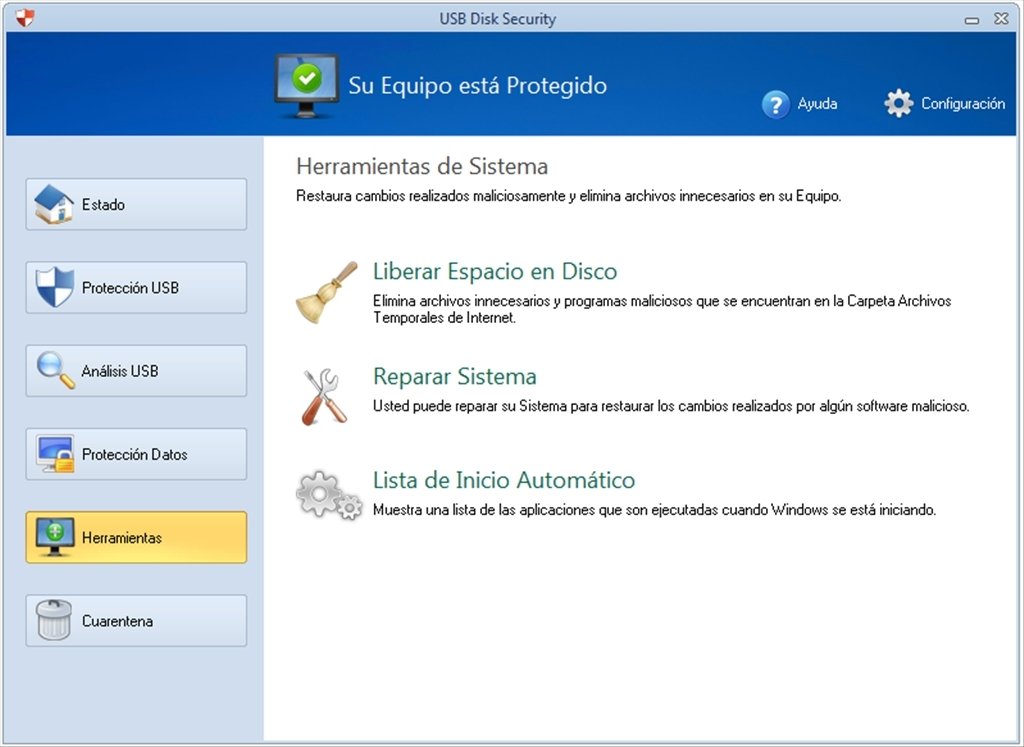
Task: Click the gears icon for Inicio Automático
Action: (329, 495)
